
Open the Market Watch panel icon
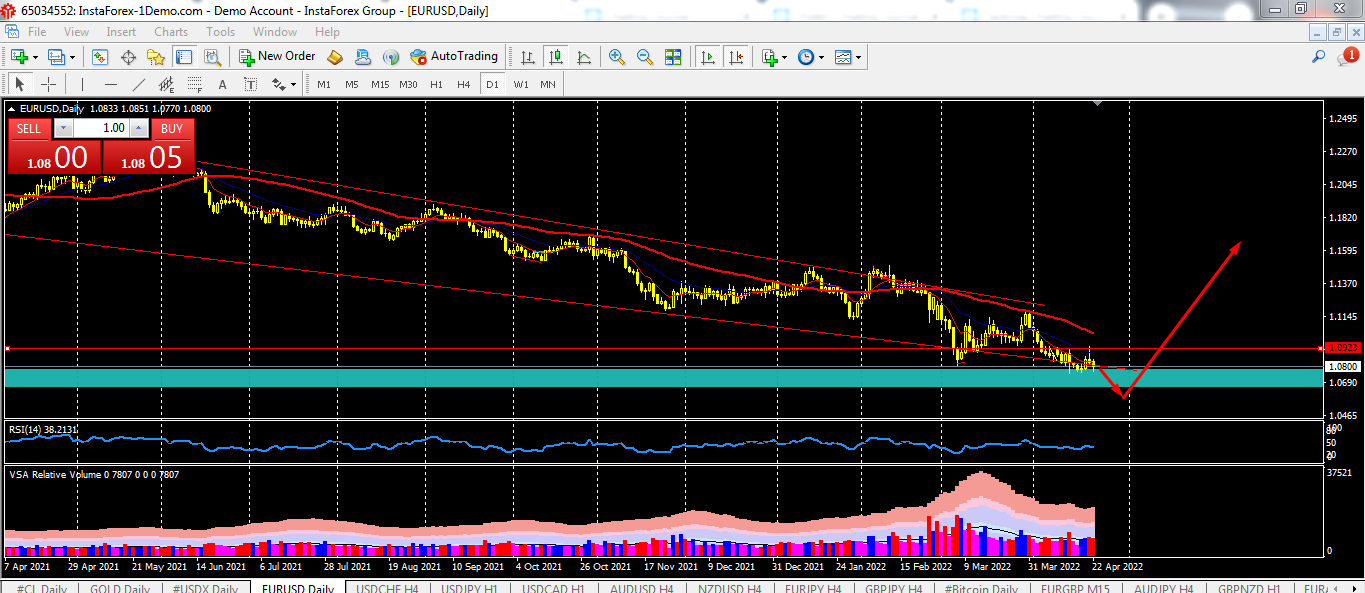(100, 57)
